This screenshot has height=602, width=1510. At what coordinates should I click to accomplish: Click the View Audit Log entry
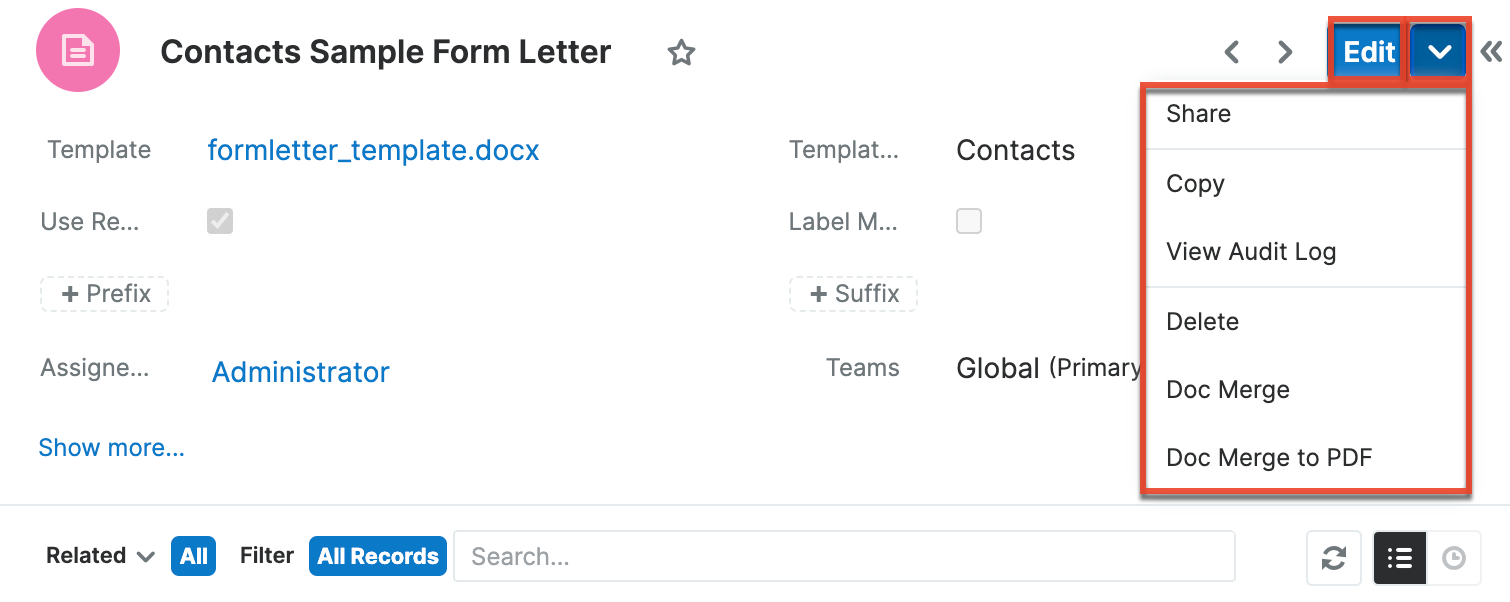[x=1251, y=251]
